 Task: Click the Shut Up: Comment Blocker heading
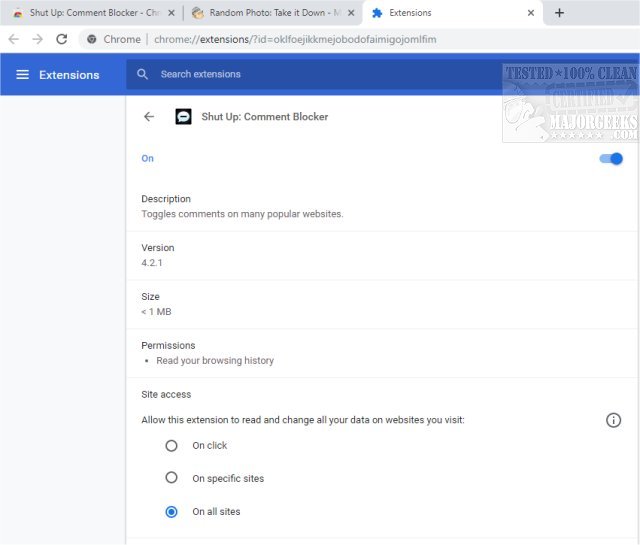(264, 117)
